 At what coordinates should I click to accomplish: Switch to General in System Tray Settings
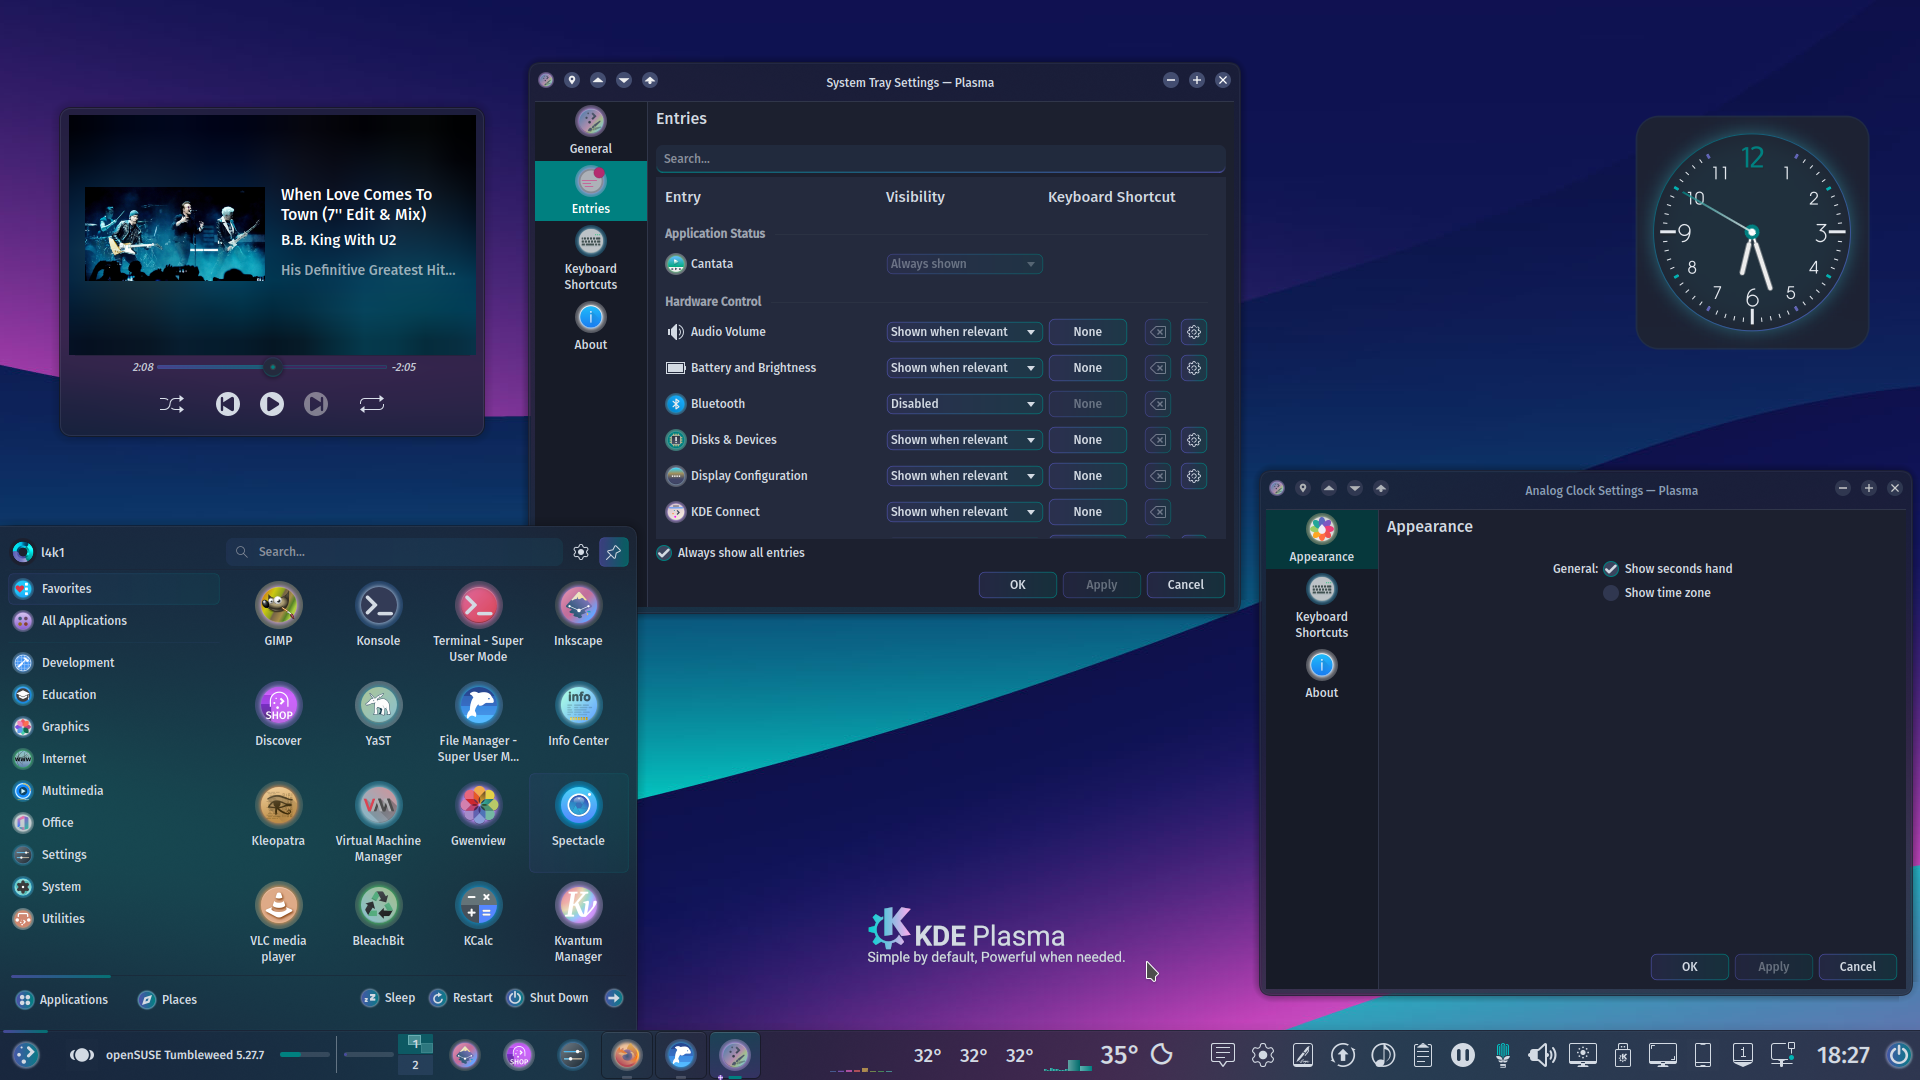pyautogui.click(x=591, y=130)
